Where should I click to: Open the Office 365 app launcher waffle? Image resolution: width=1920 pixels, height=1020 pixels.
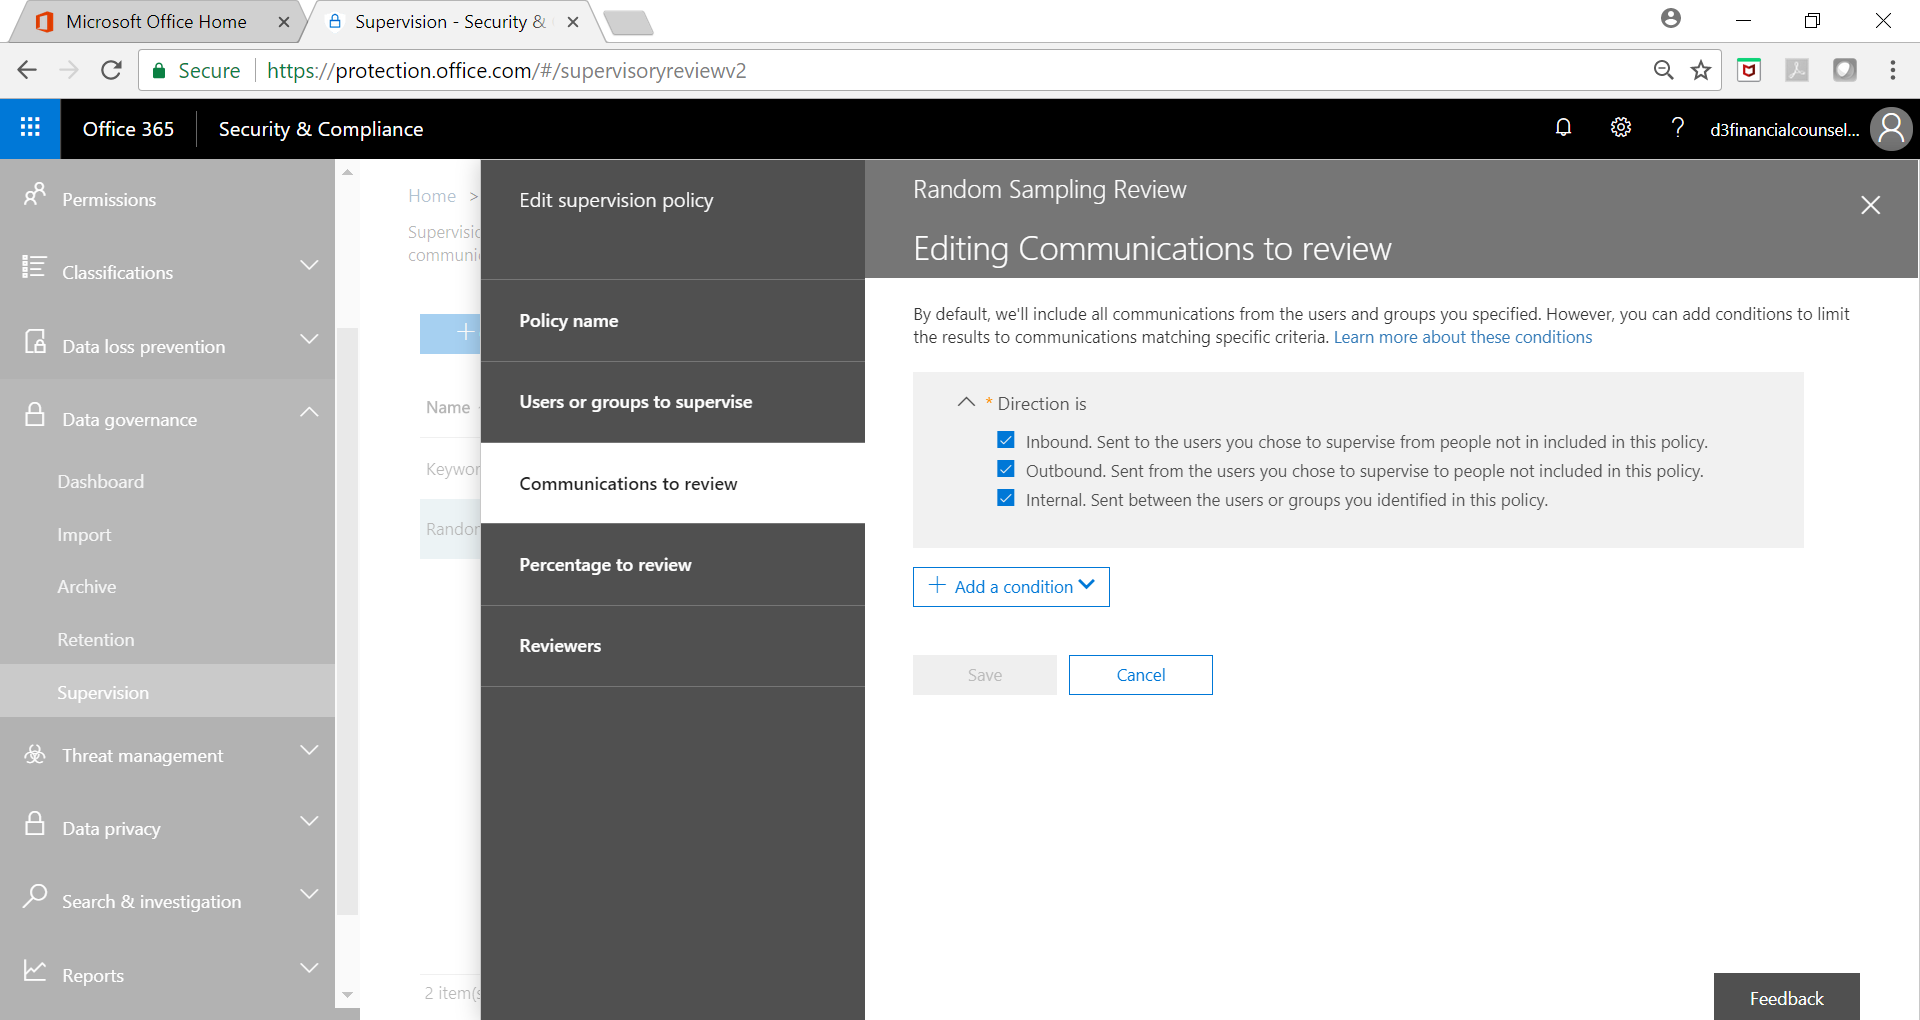coord(30,128)
